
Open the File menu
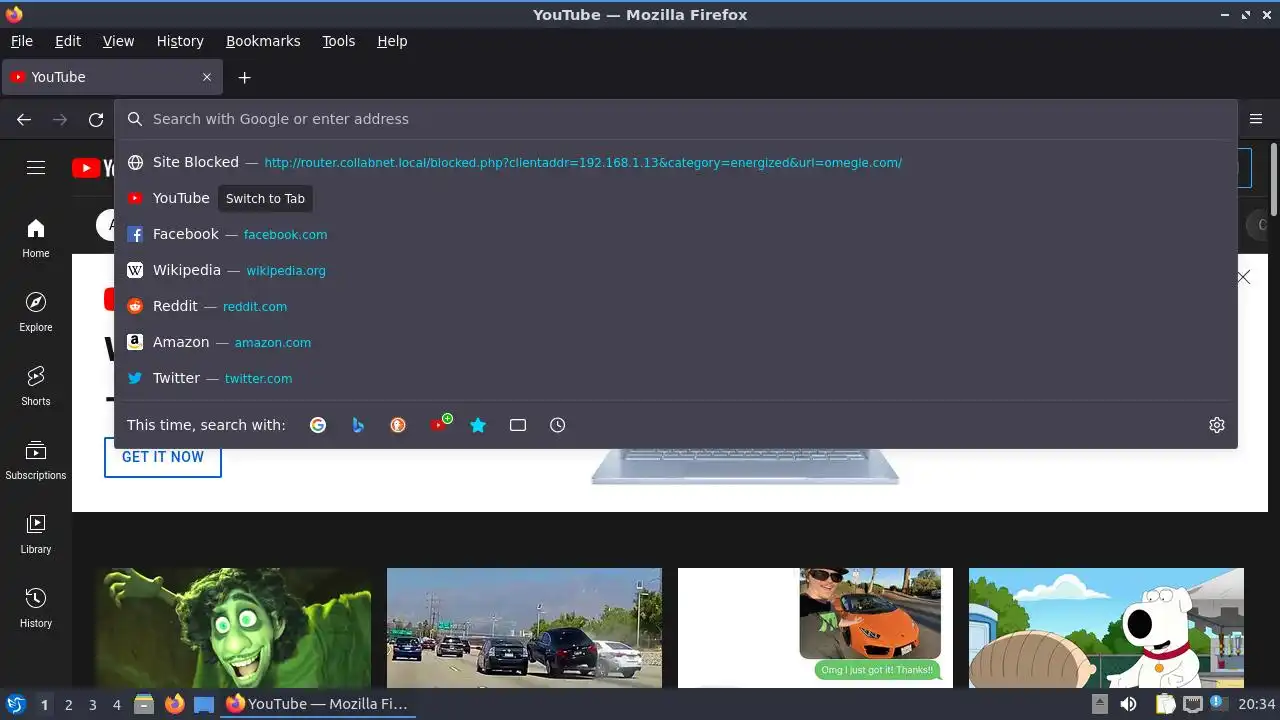click(x=22, y=41)
